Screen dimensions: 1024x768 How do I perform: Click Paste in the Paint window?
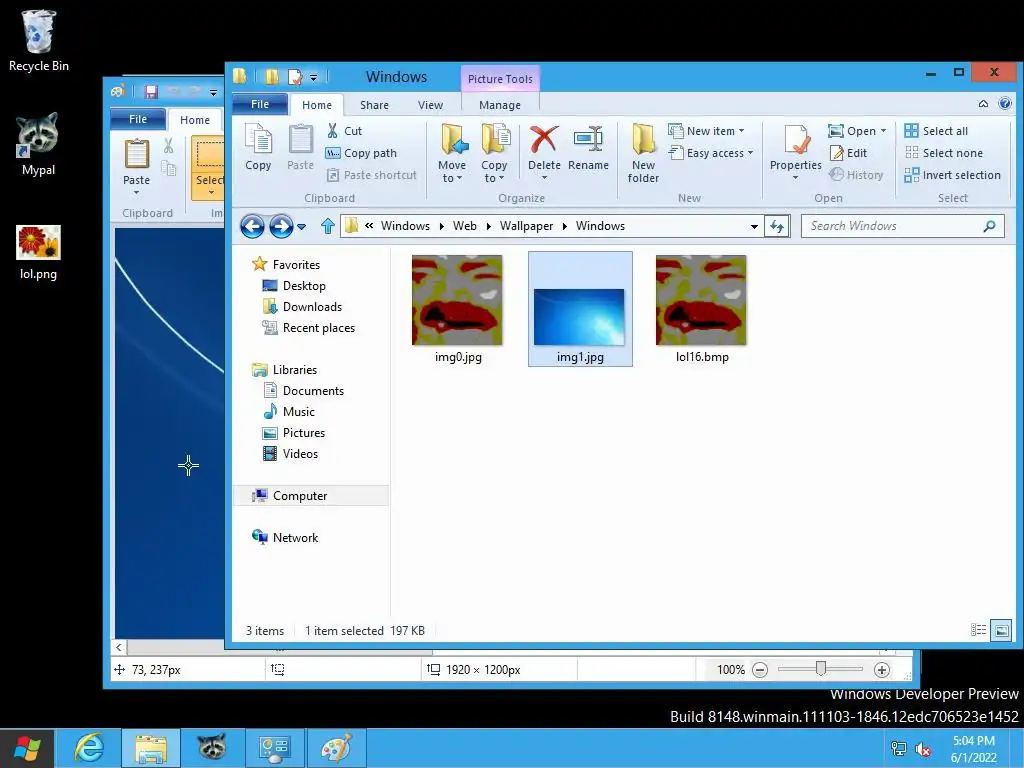136,167
